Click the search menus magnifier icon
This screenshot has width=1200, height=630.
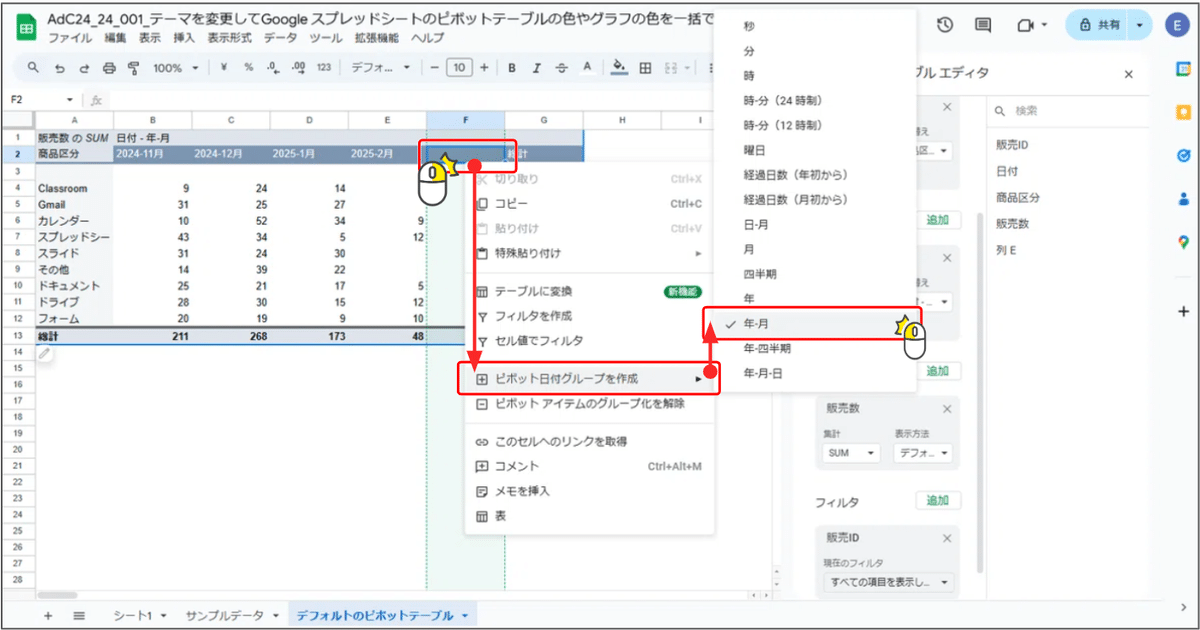[x=33, y=68]
